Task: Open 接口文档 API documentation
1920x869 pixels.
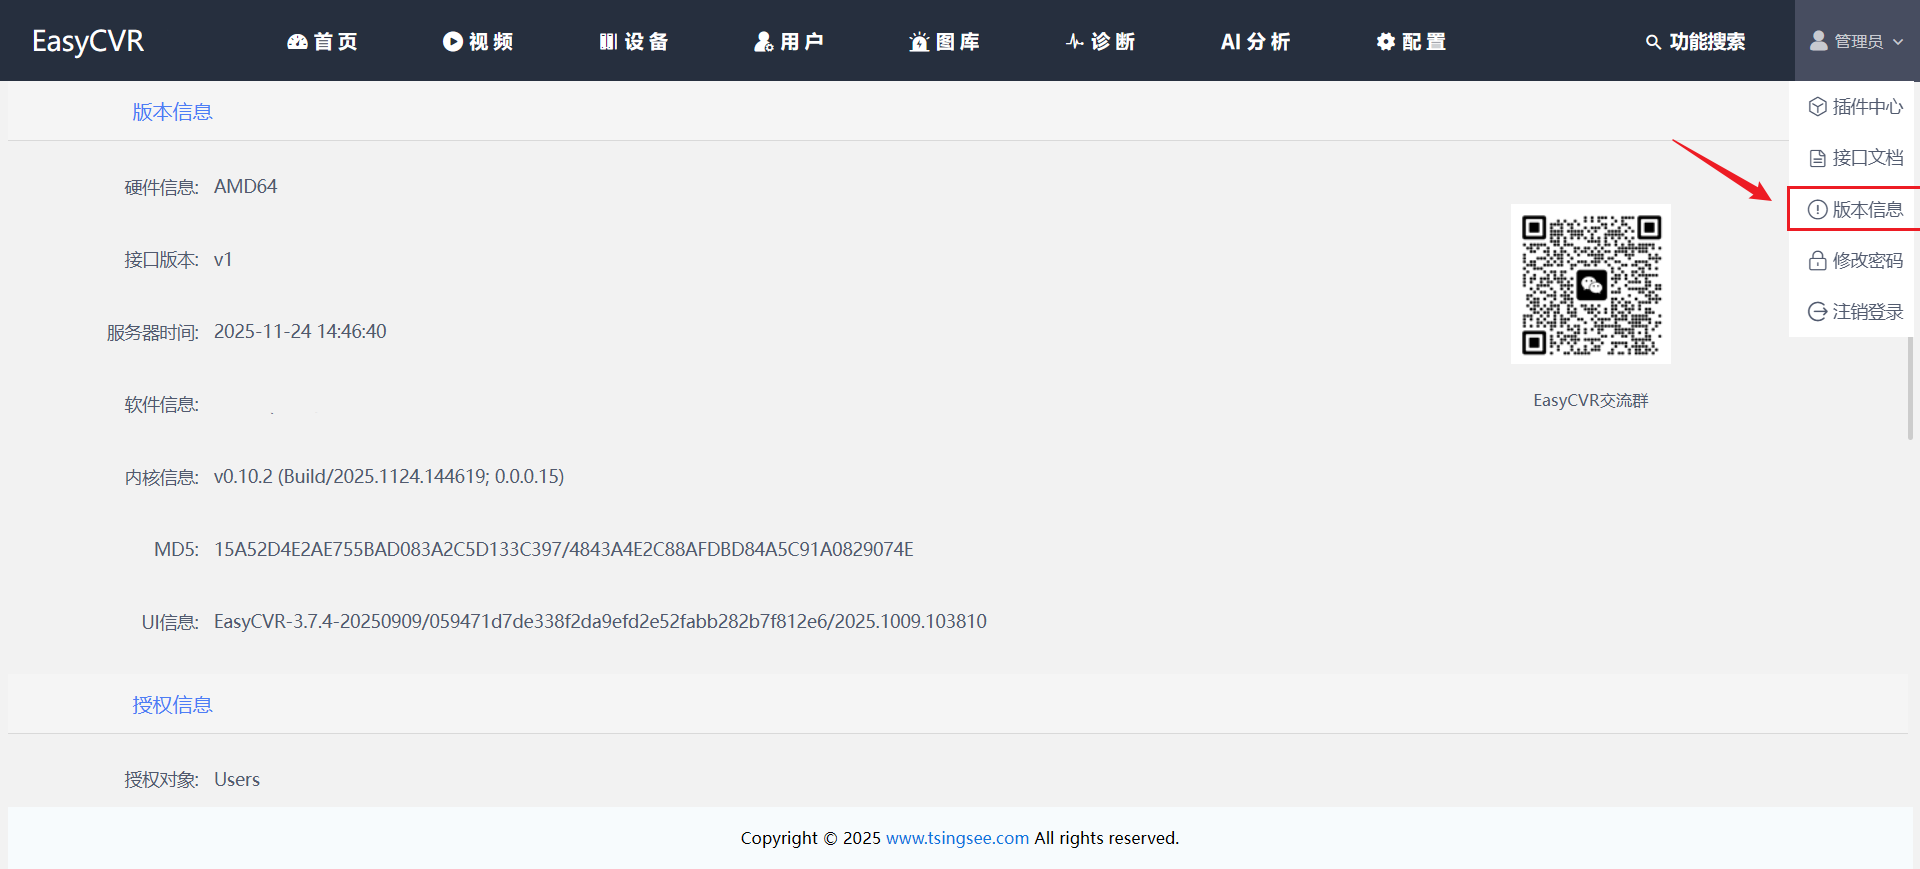Action: click(1856, 158)
